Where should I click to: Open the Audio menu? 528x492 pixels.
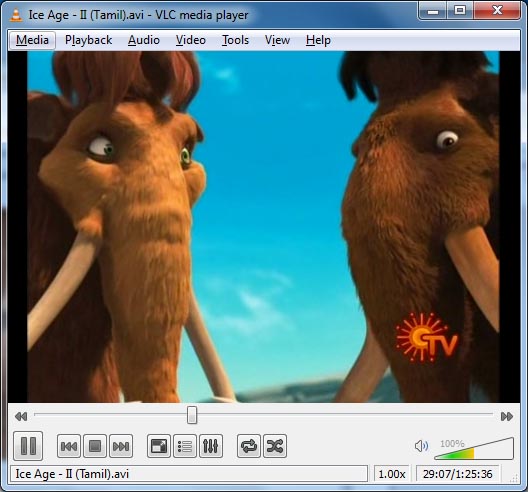point(144,40)
